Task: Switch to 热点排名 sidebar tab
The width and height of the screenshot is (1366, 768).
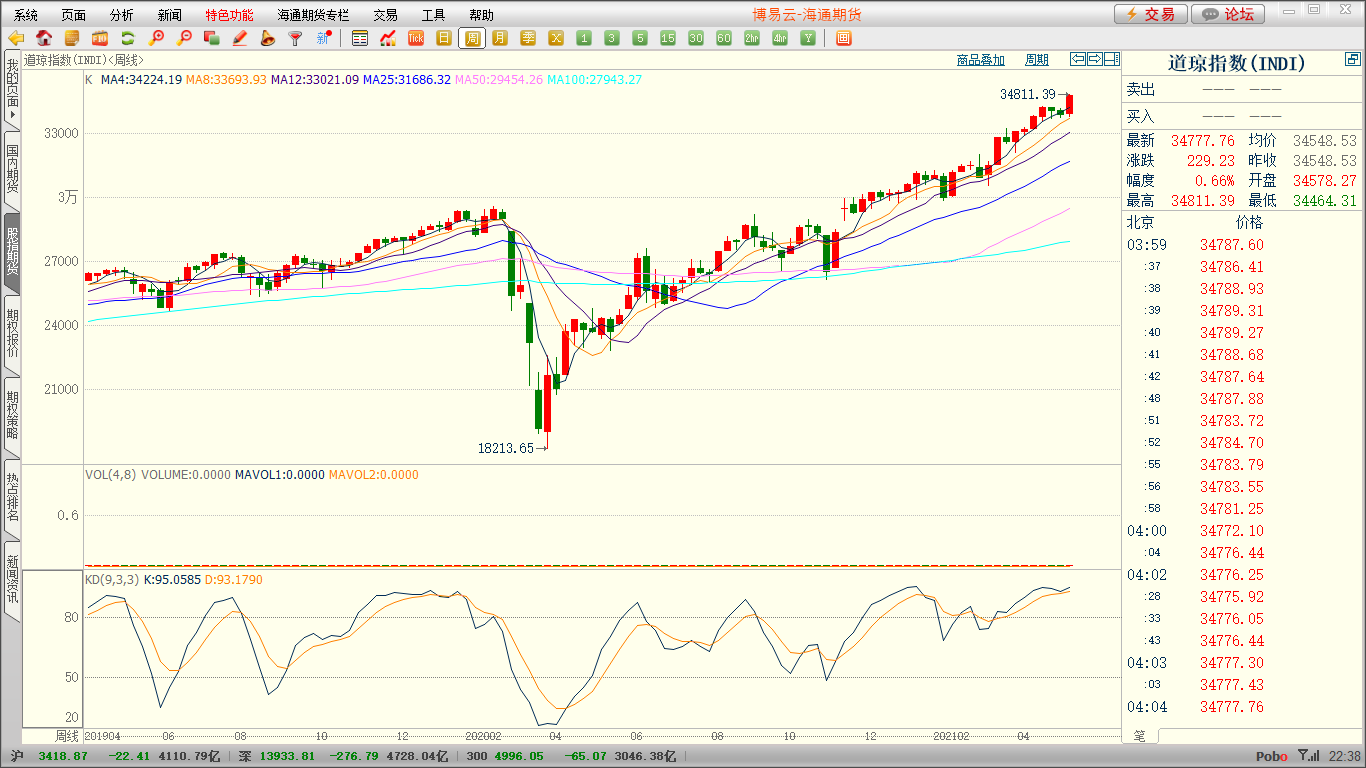Action: tap(11, 497)
